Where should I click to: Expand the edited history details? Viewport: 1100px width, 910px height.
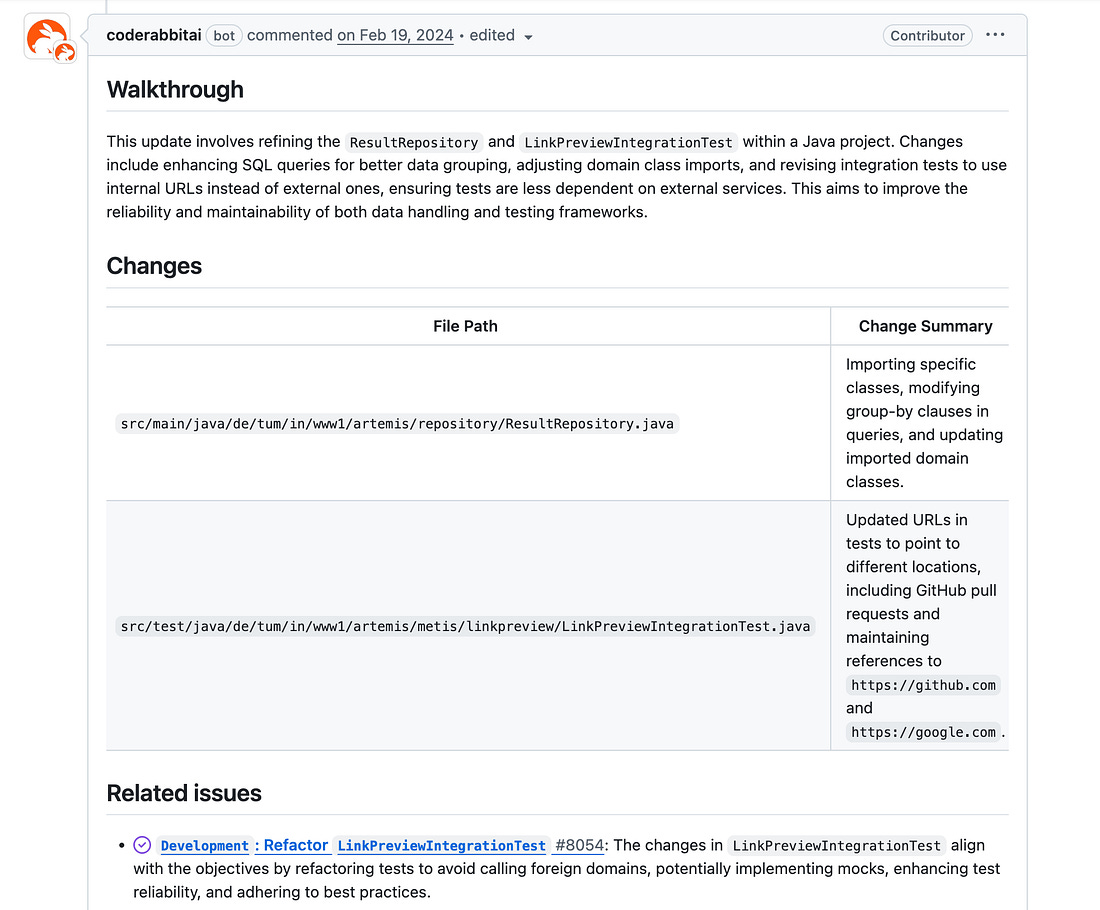tap(528, 36)
